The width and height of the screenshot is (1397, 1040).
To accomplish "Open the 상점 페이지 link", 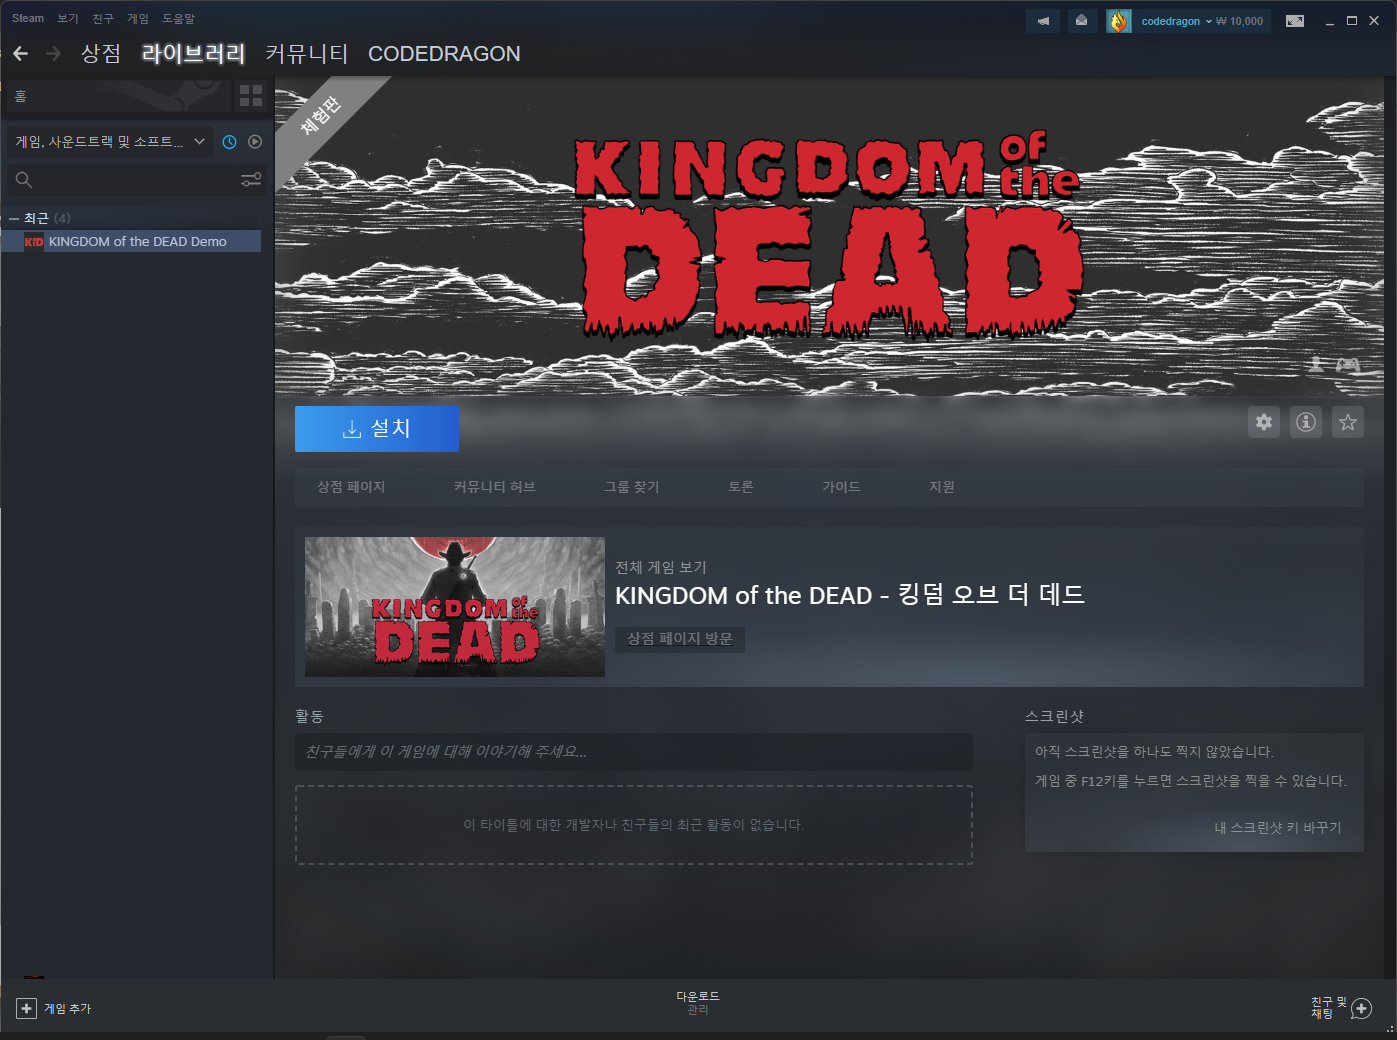I will [351, 487].
